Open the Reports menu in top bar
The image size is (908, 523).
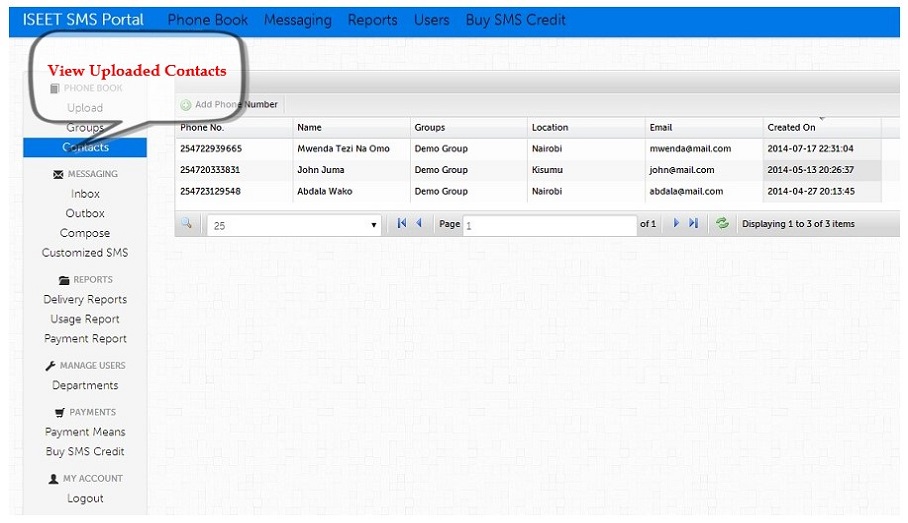point(372,20)
